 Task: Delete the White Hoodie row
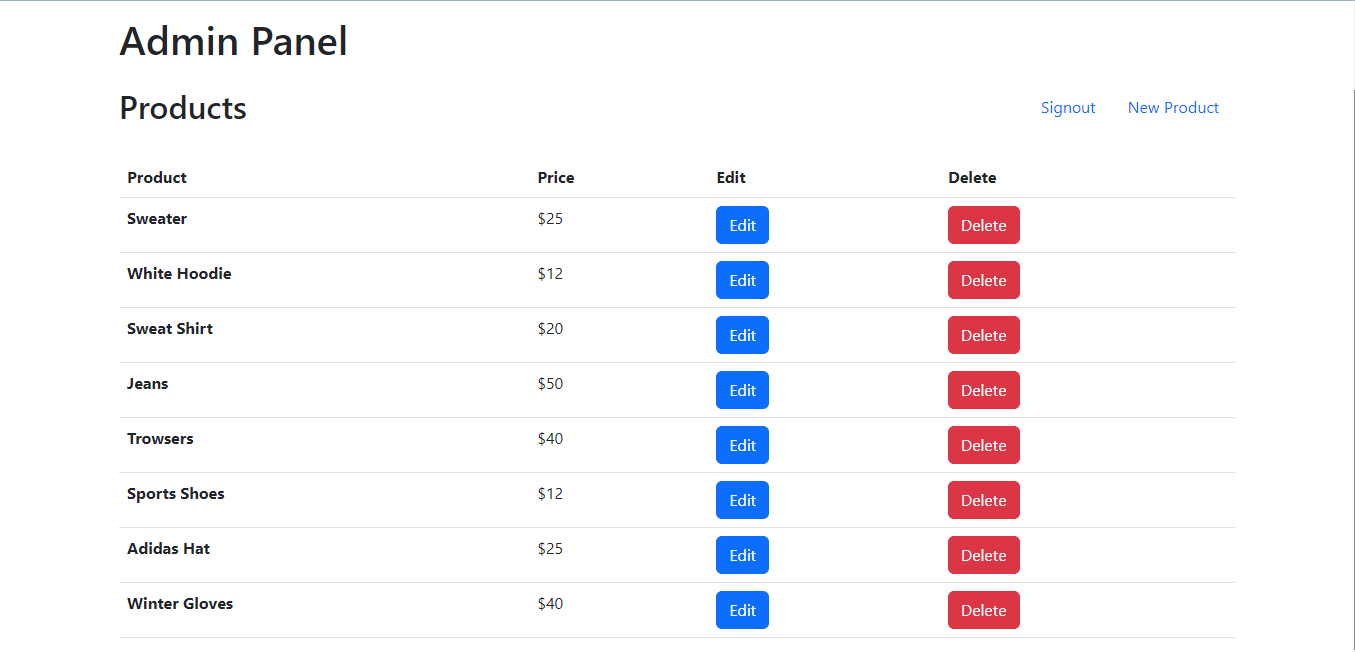983,280
